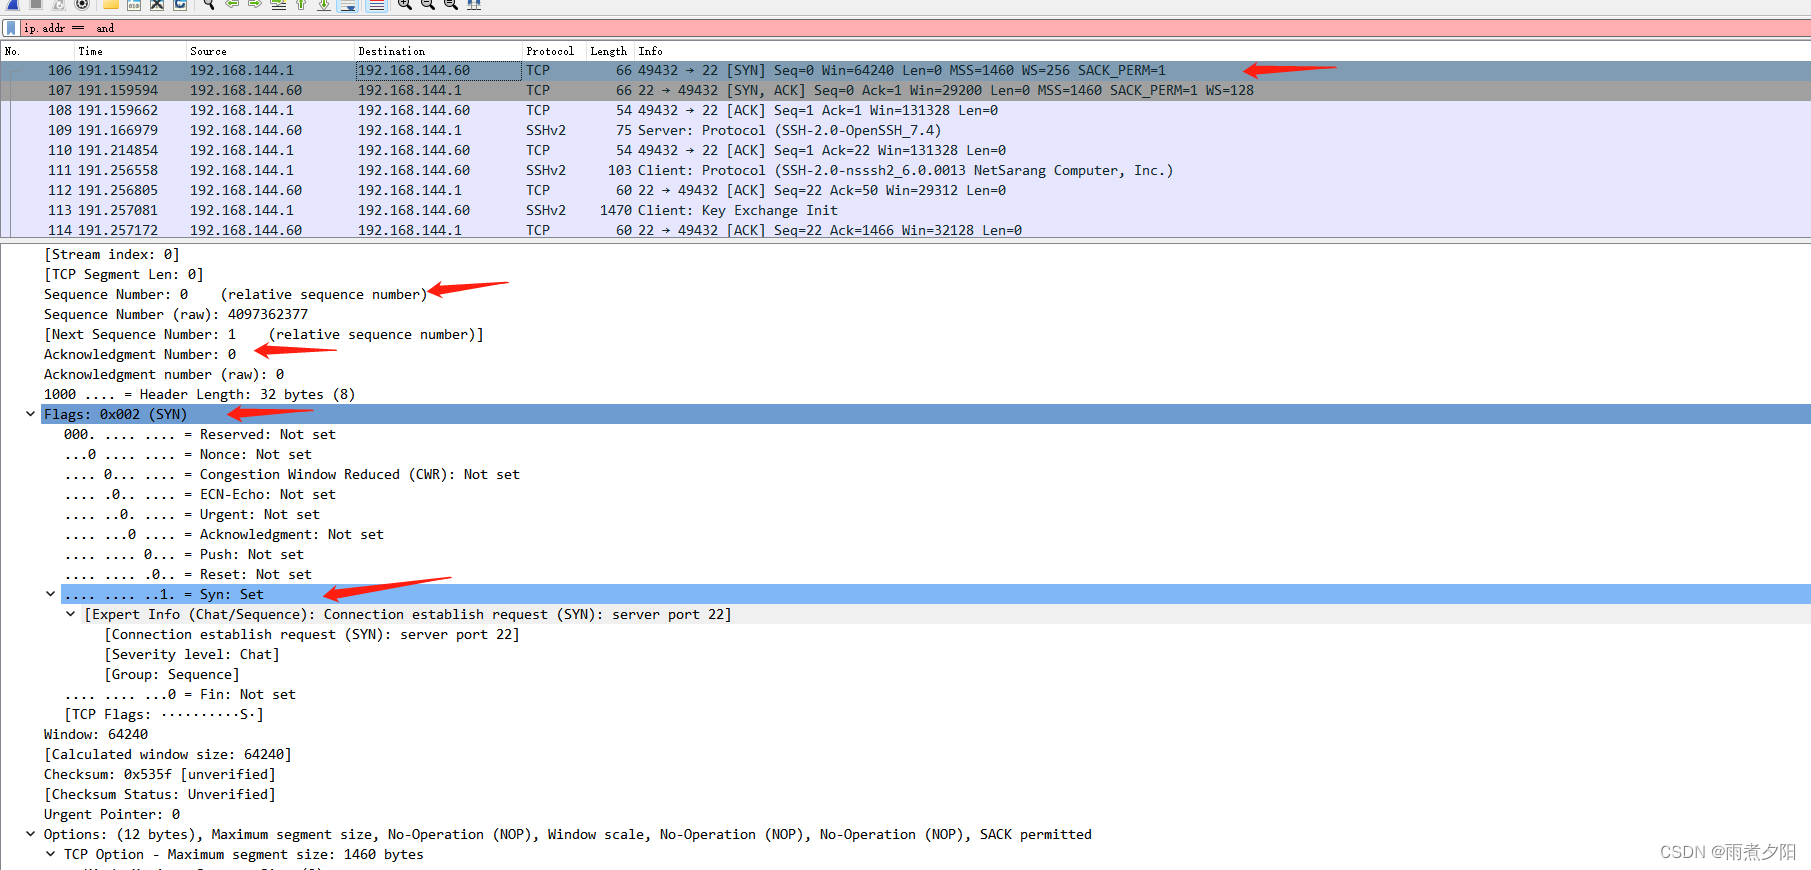Sort by the Destination column header
Viewport: 1811px width, 870px height.
(x=439, y=51)
